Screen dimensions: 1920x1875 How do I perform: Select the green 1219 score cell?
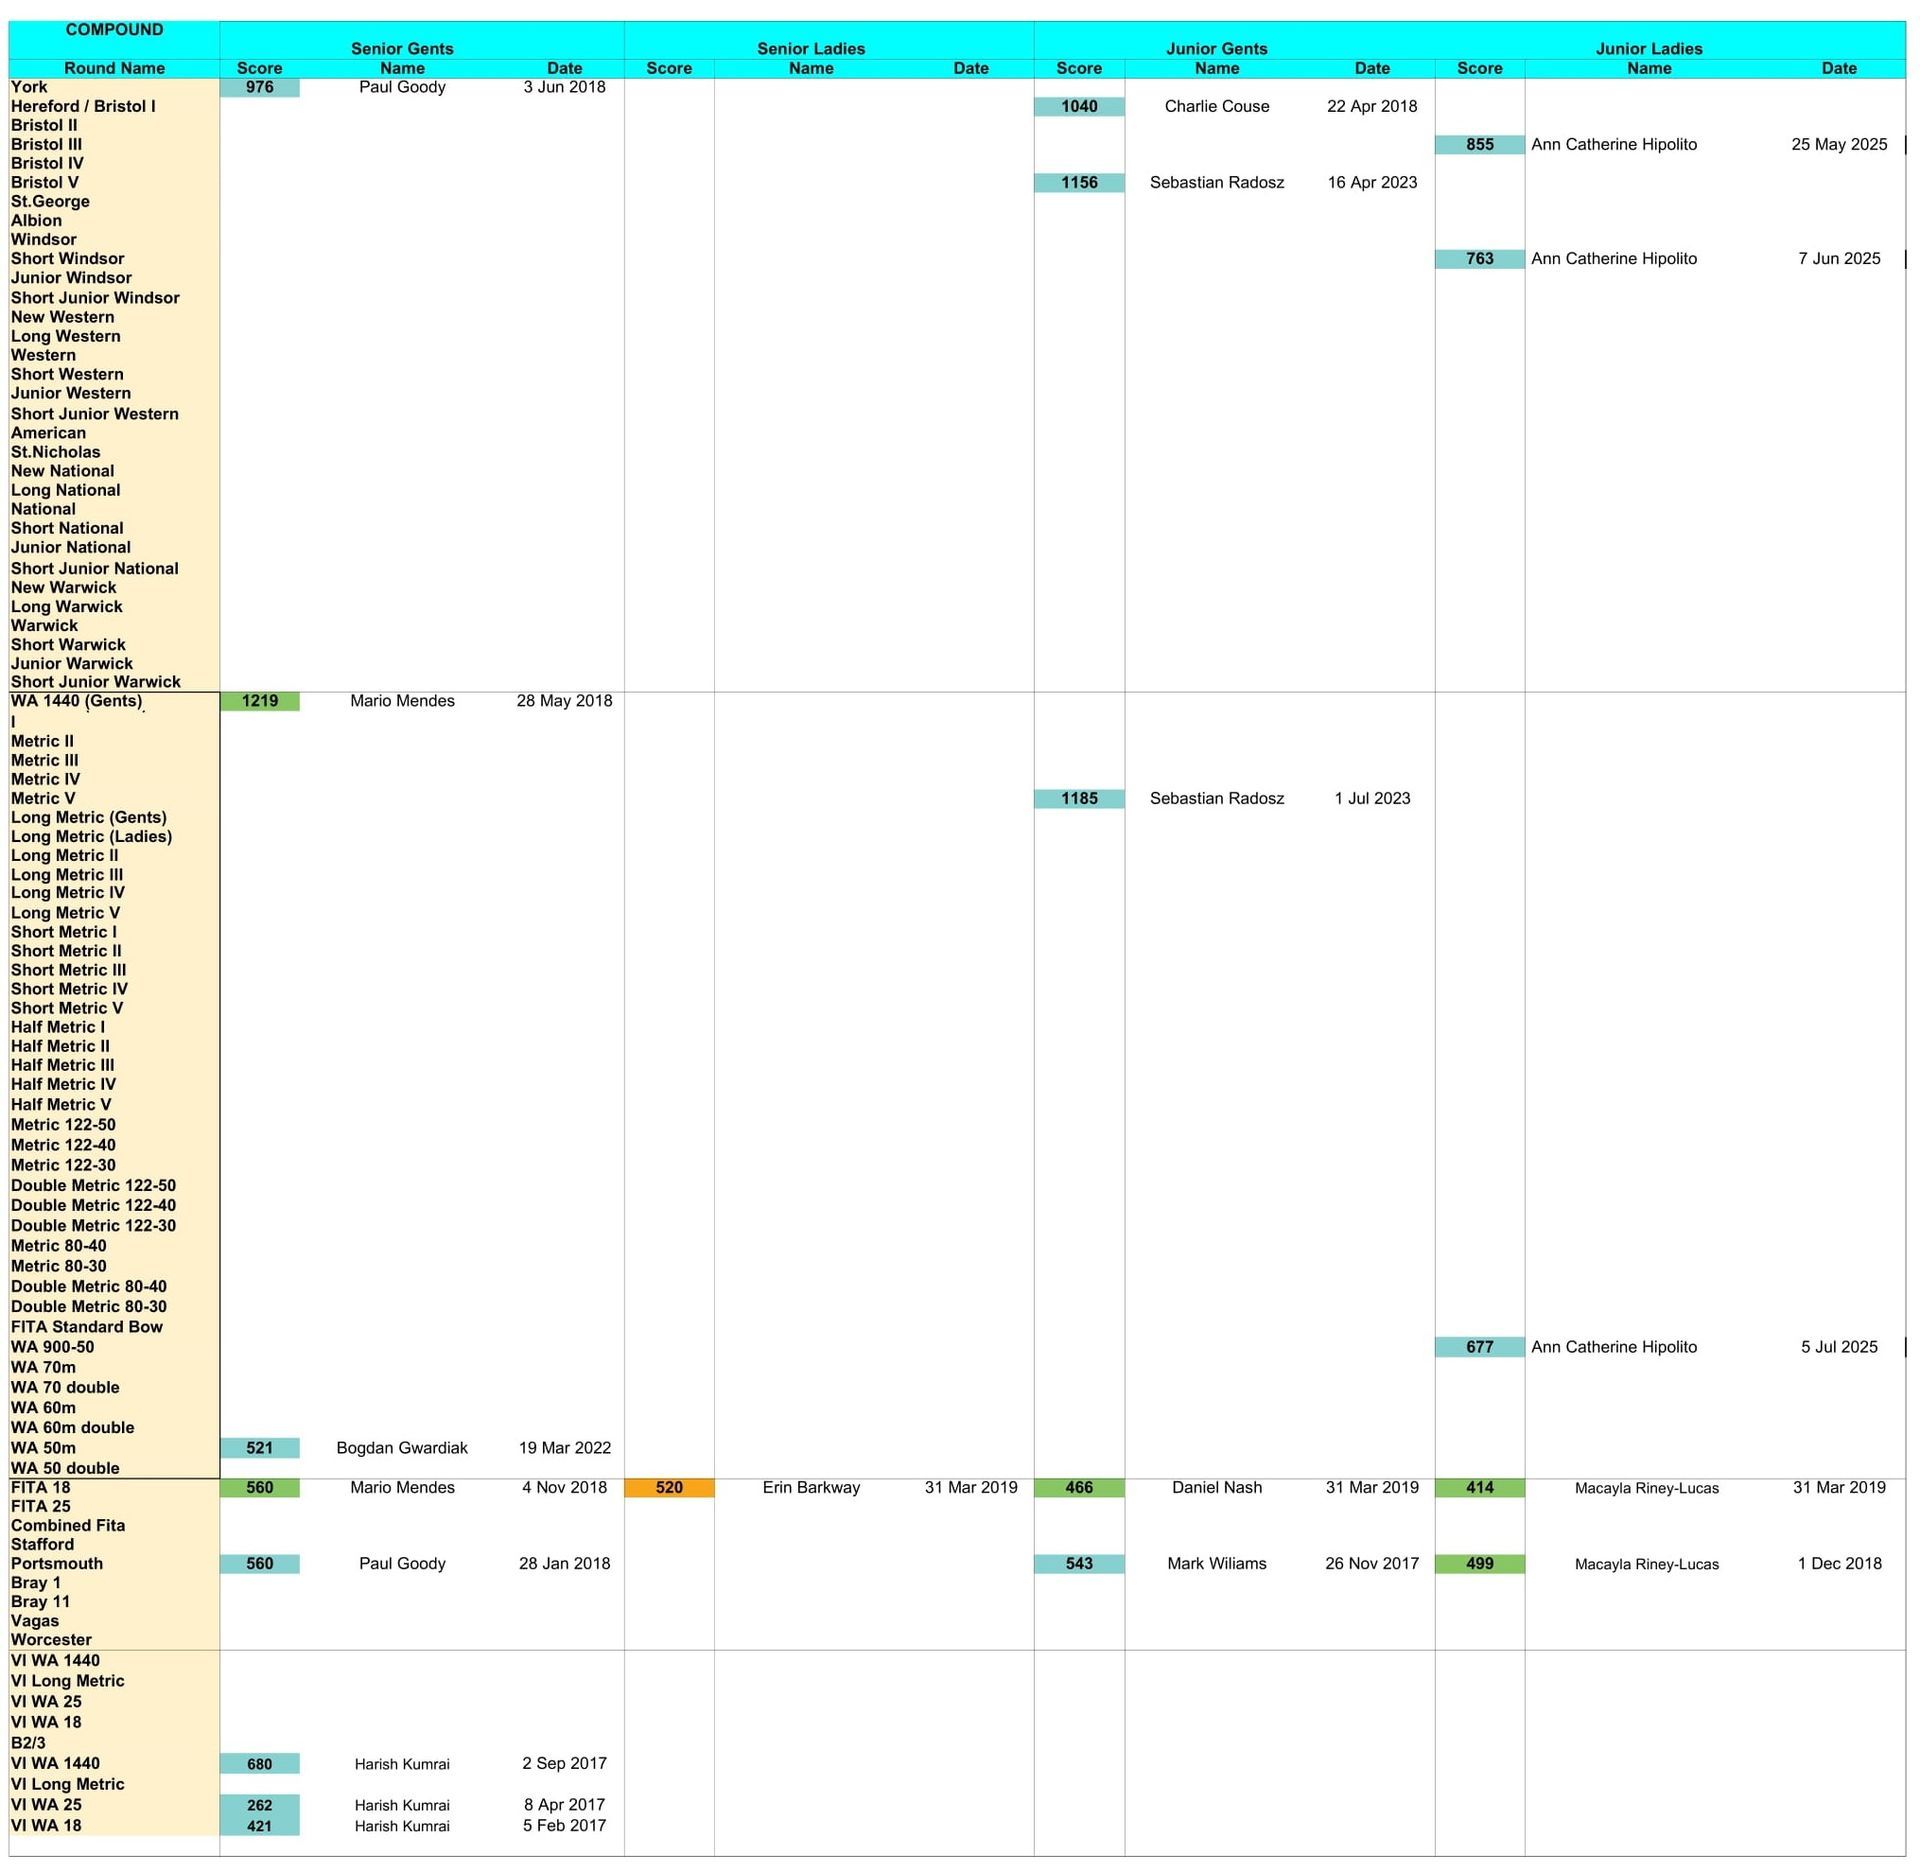tap(260, 701)
